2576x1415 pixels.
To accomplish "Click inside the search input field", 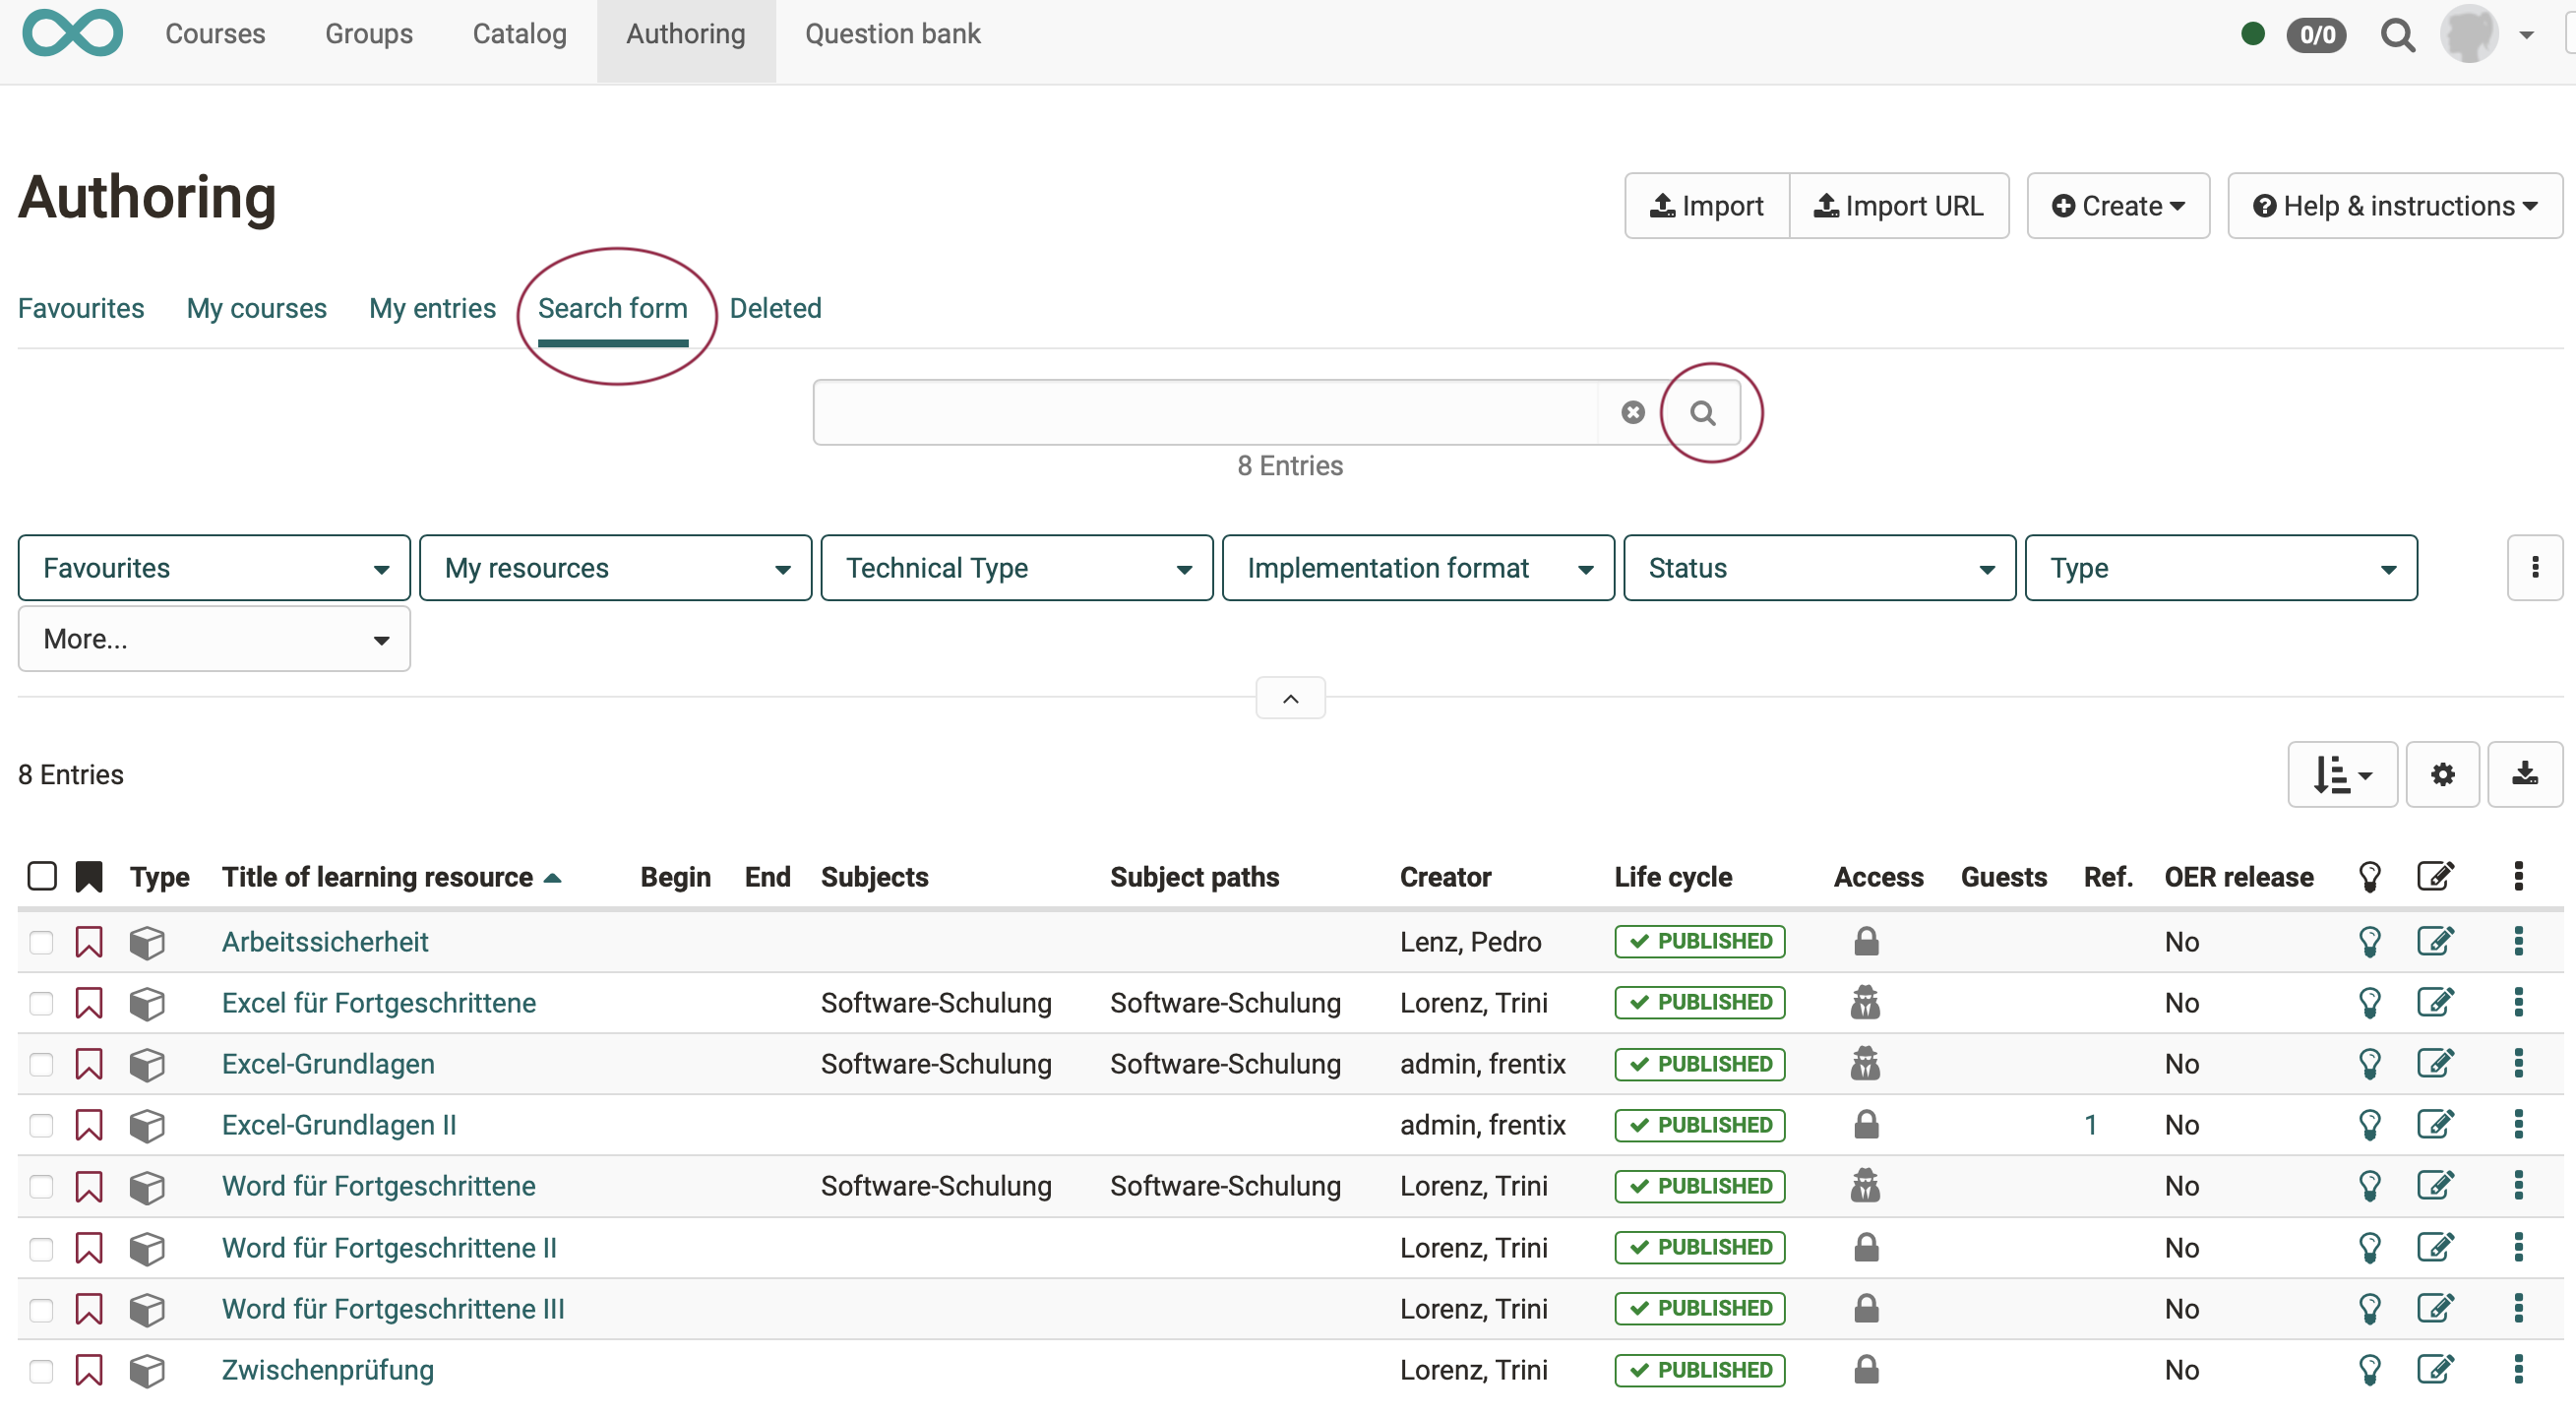I will coord(1200,411).
